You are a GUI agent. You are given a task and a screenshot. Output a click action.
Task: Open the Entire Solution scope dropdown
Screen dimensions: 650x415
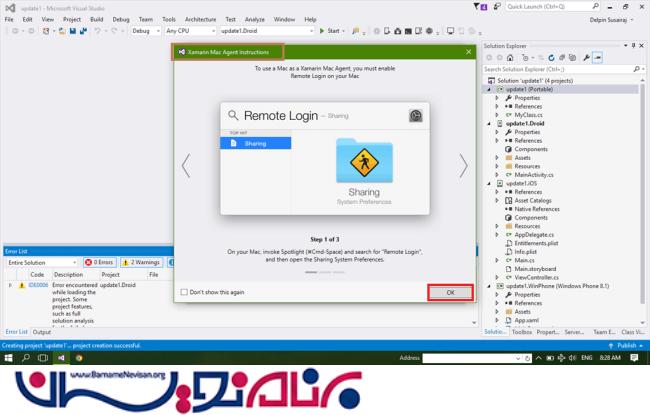[42, 263]
